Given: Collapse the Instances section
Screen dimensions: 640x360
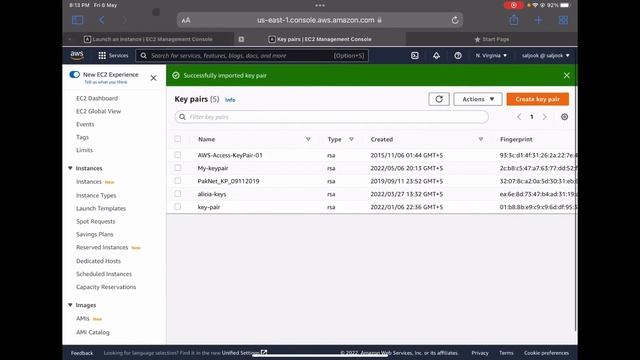Looking at the screenshot, I should [70, 168].
